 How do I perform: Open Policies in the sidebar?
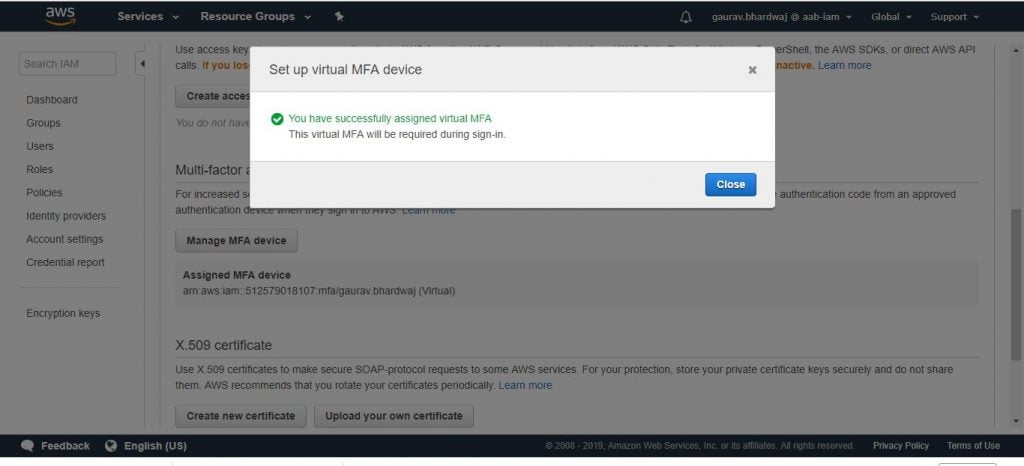[44, 193]
